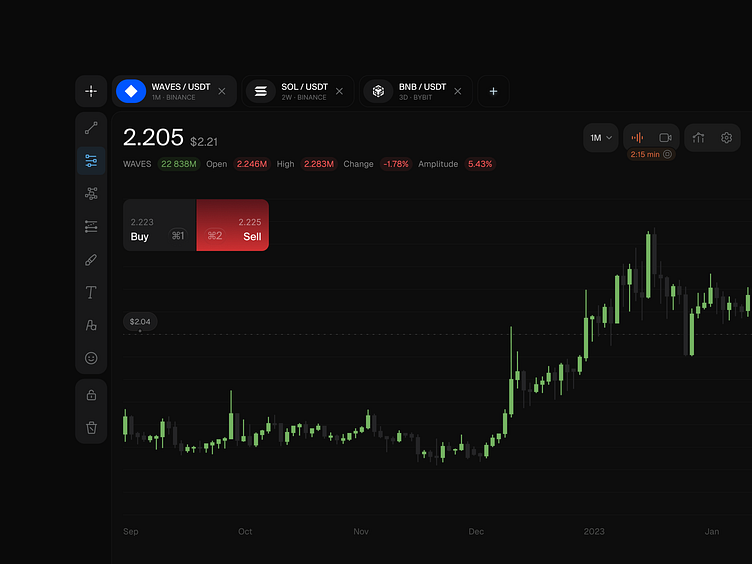Select the Fibonacci levels tool
This screenshot has width=752, height=564.
pos(91,226)
